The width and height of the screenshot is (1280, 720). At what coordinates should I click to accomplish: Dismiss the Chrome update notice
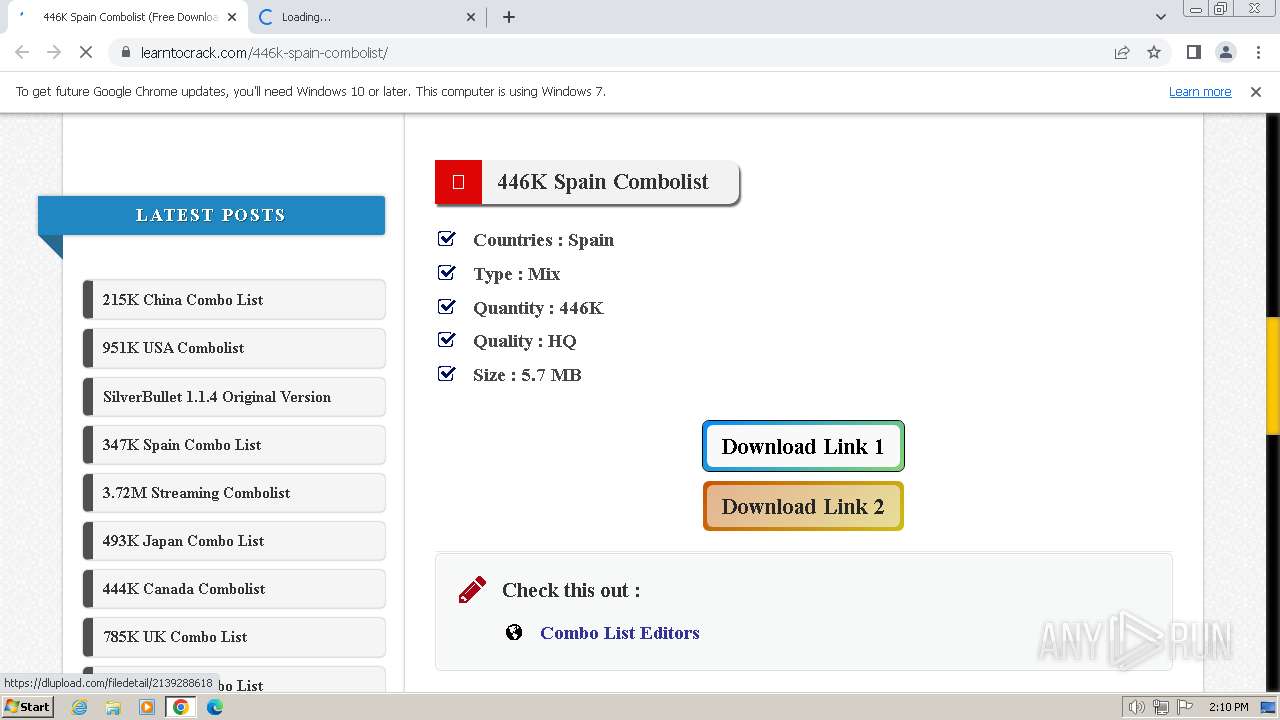(x=1256, y=92)
